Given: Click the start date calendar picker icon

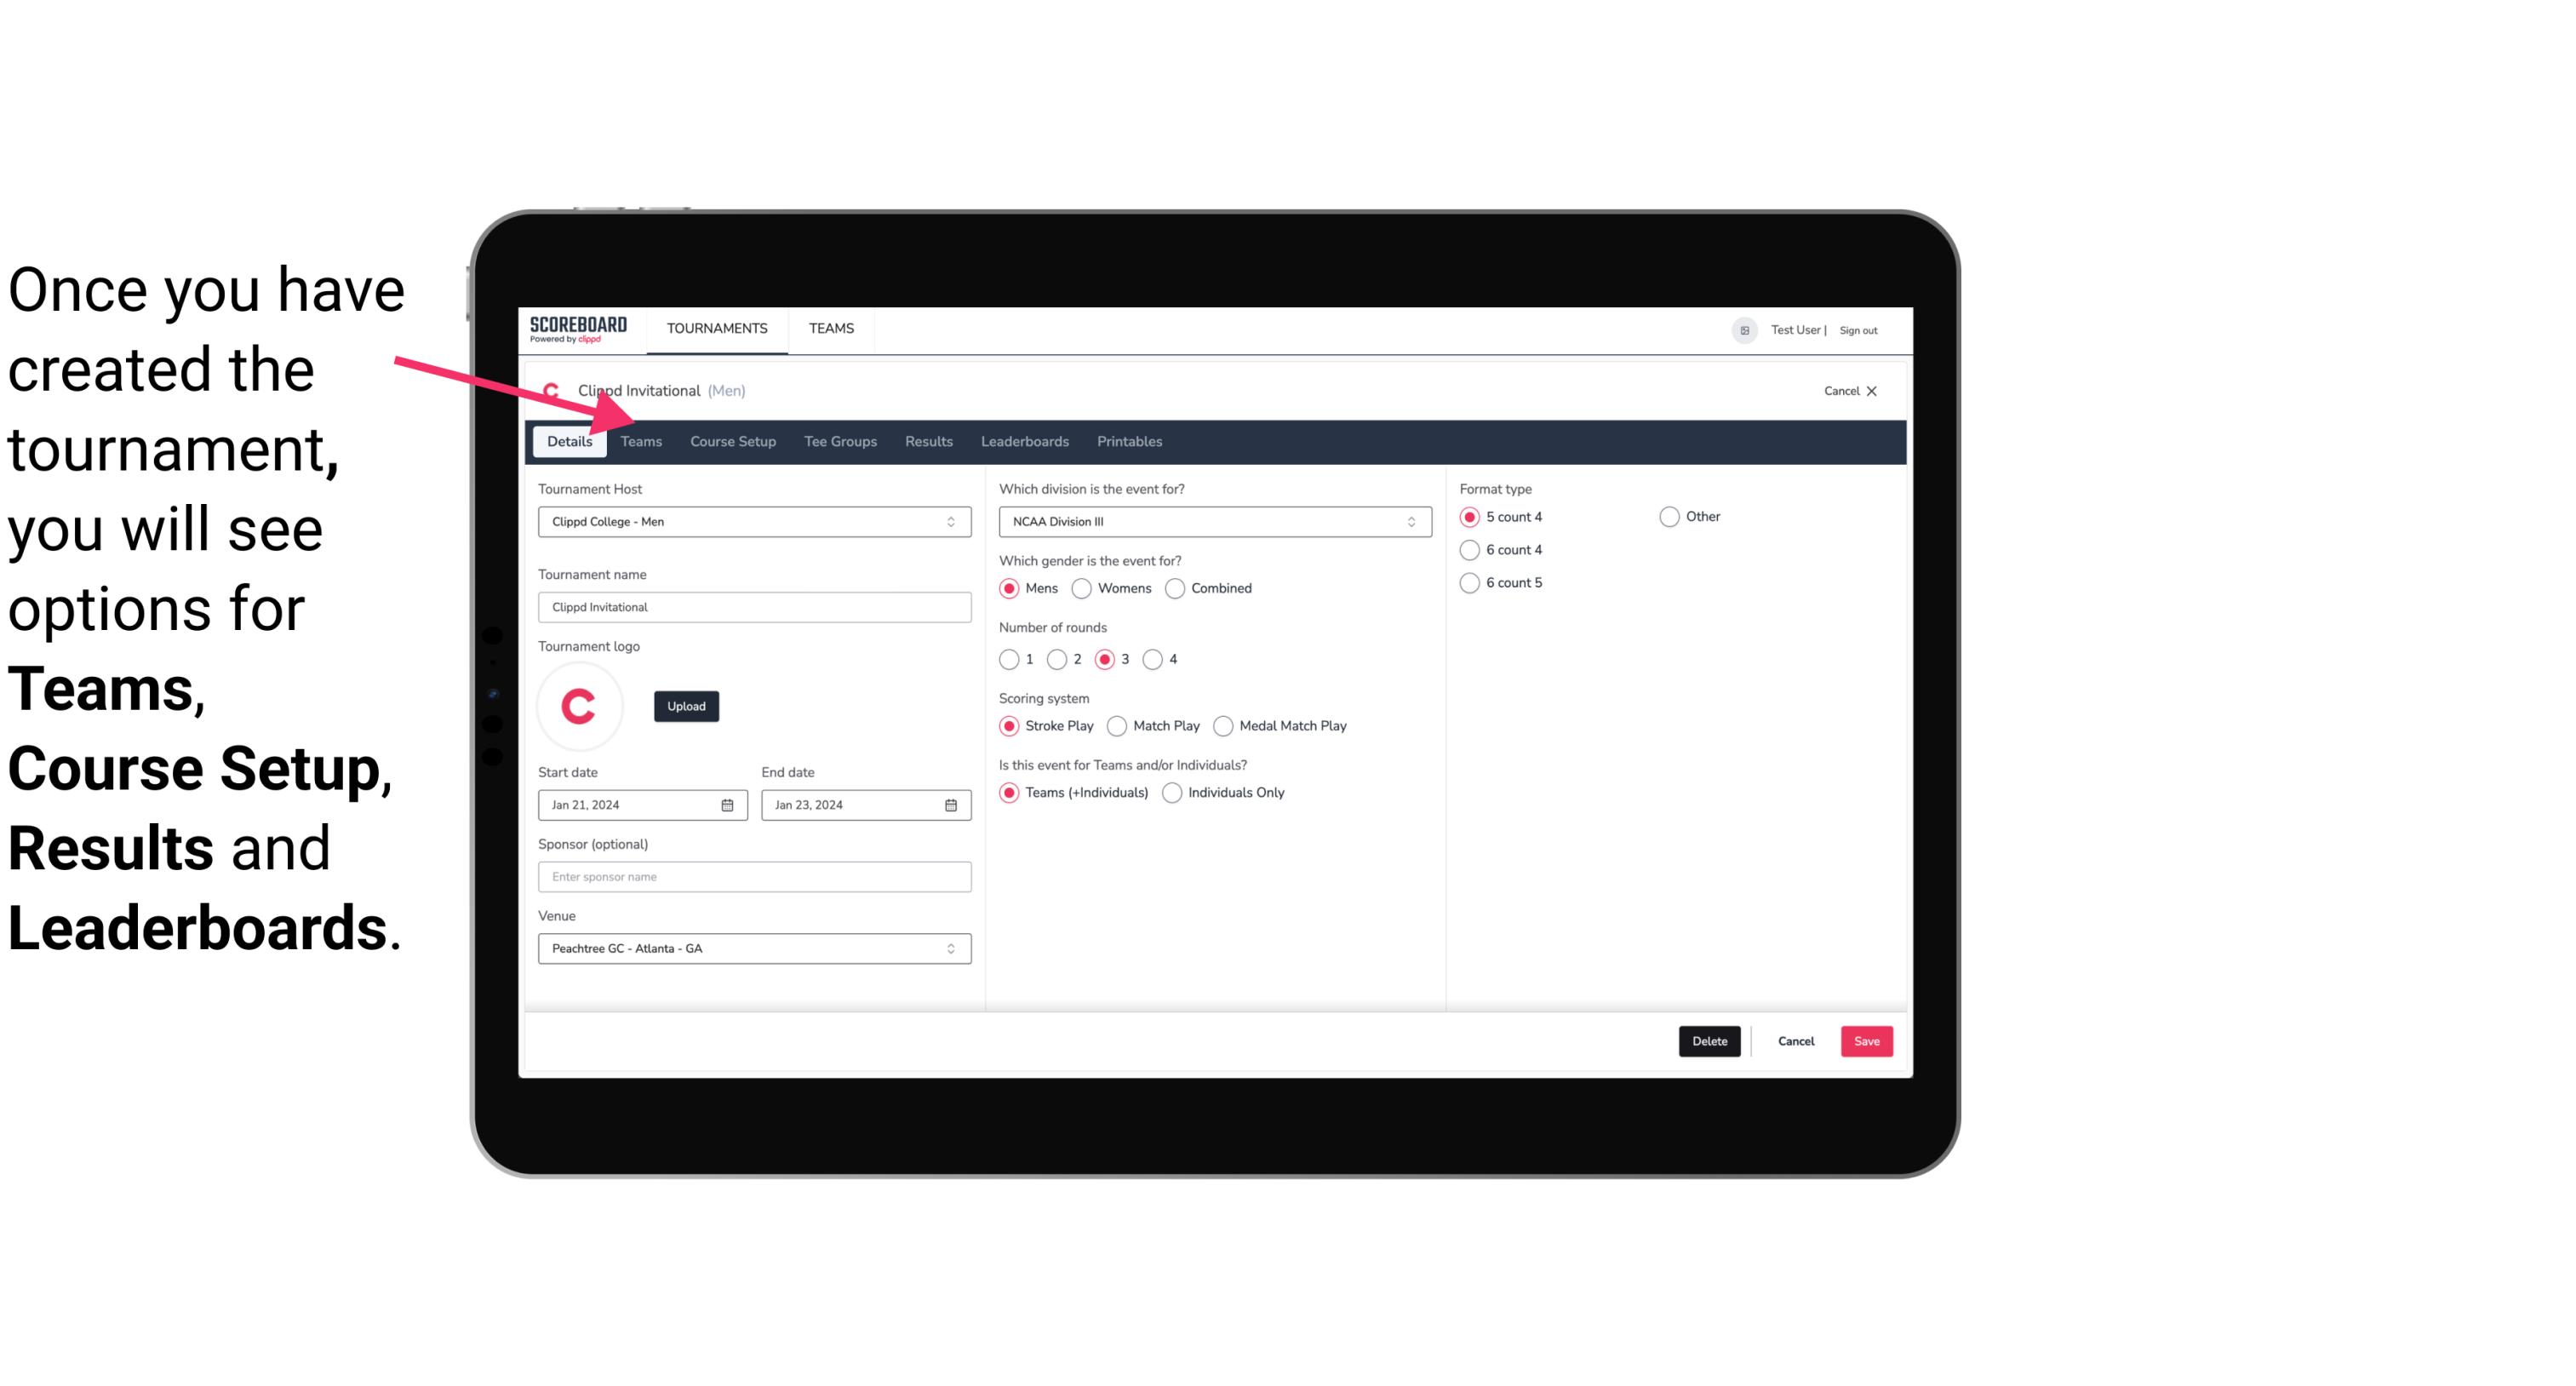Looking at the screenshot, I should pos(727,804).
